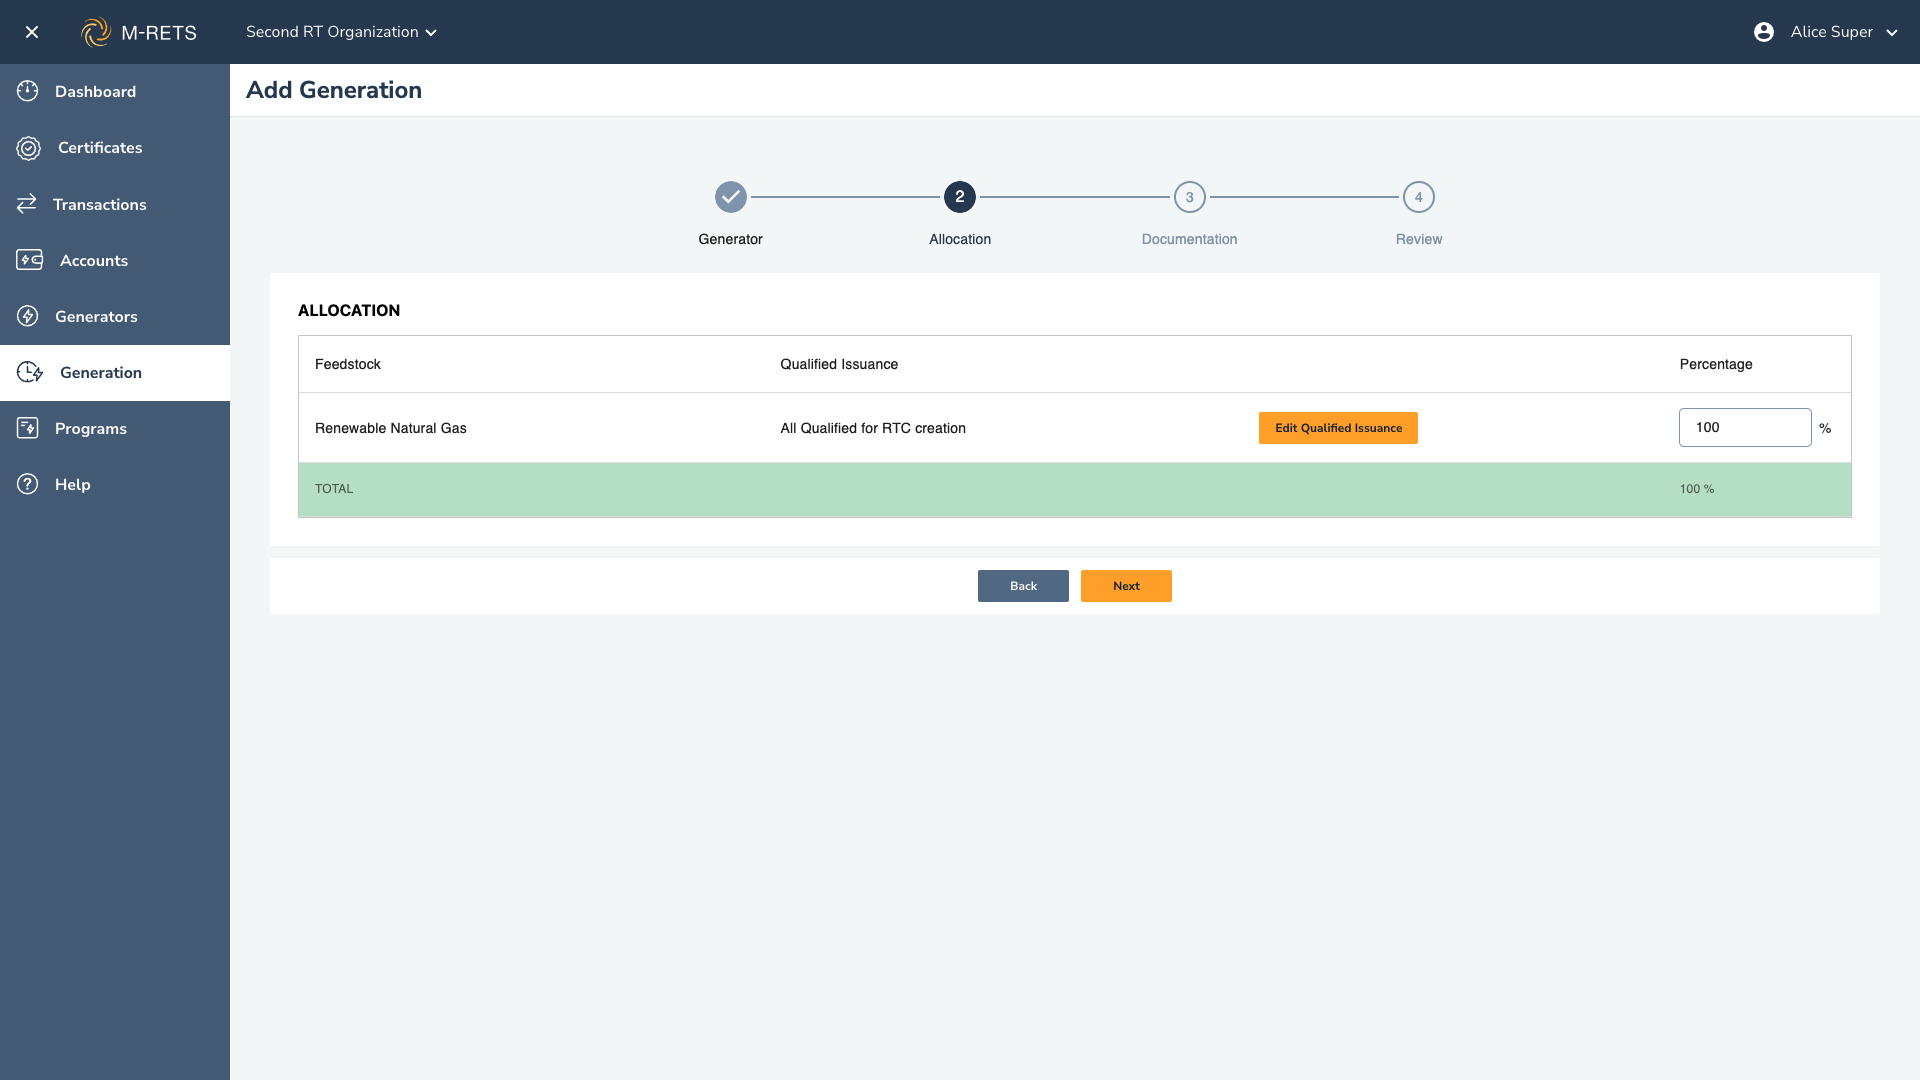Close the sidebar with the X icon
This screenshot has width=1920, height=1080.
pos(32,32)
